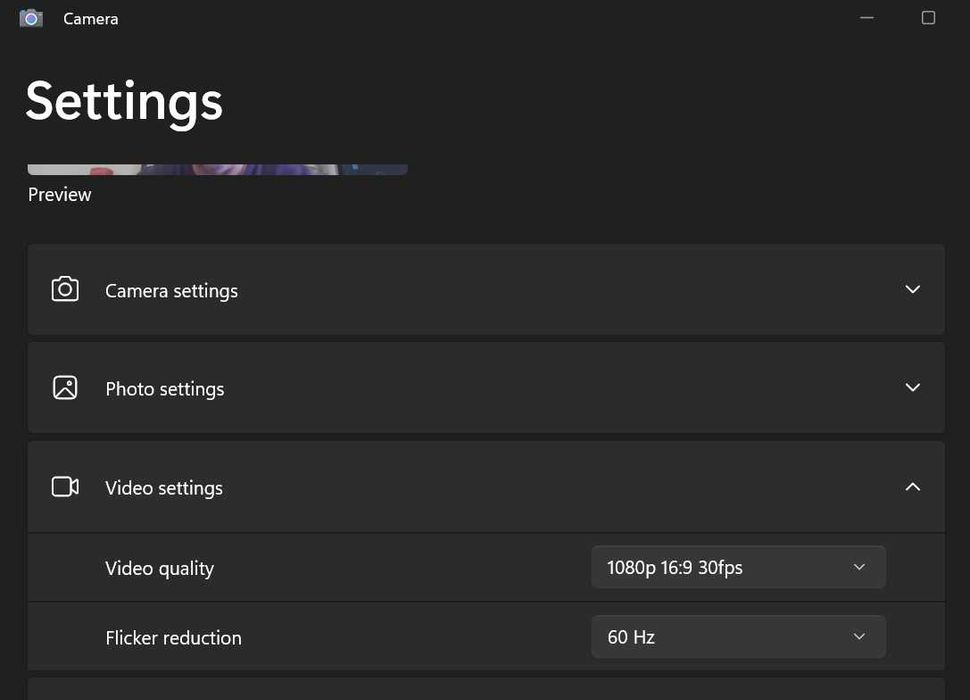Minimize the Camera window
The height and width of the screenshot is (700, 970).
[867, 18]
